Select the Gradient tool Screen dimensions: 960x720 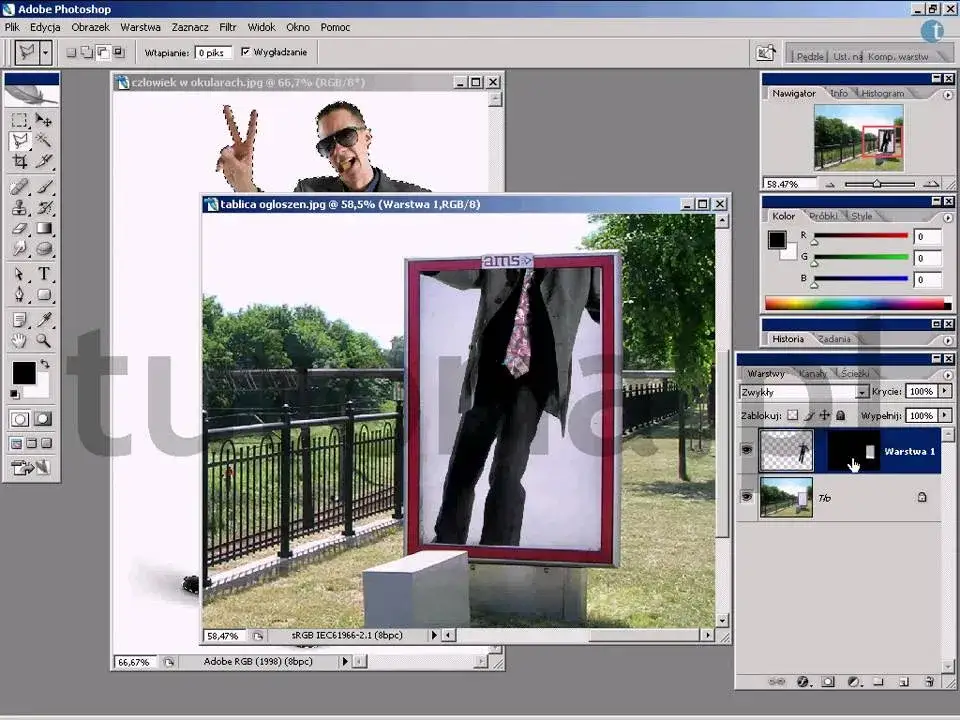point(43,227)
